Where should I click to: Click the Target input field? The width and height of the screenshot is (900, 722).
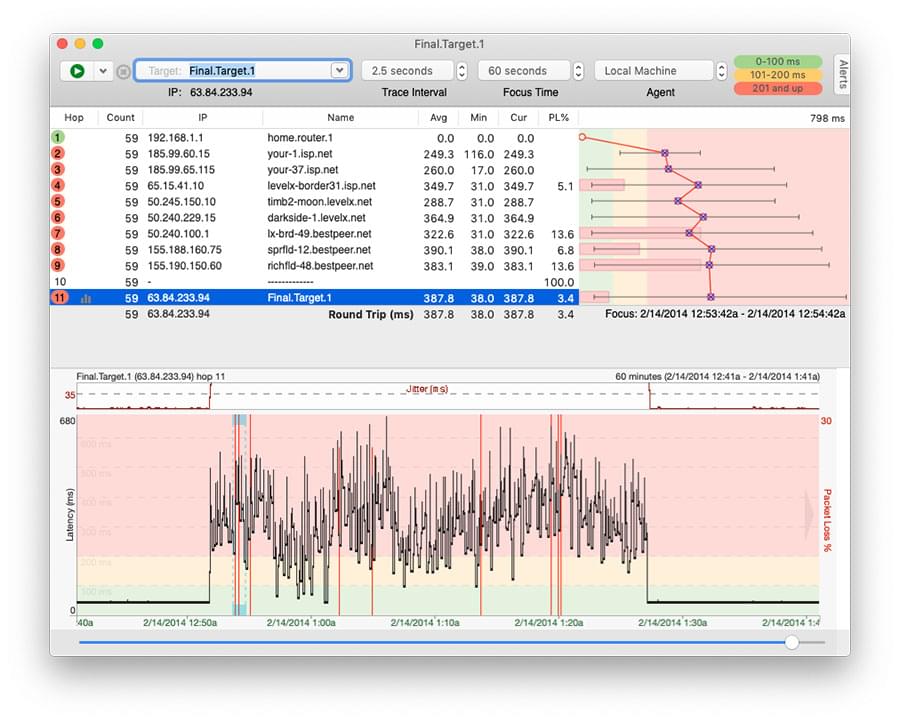tap(255, 71)
